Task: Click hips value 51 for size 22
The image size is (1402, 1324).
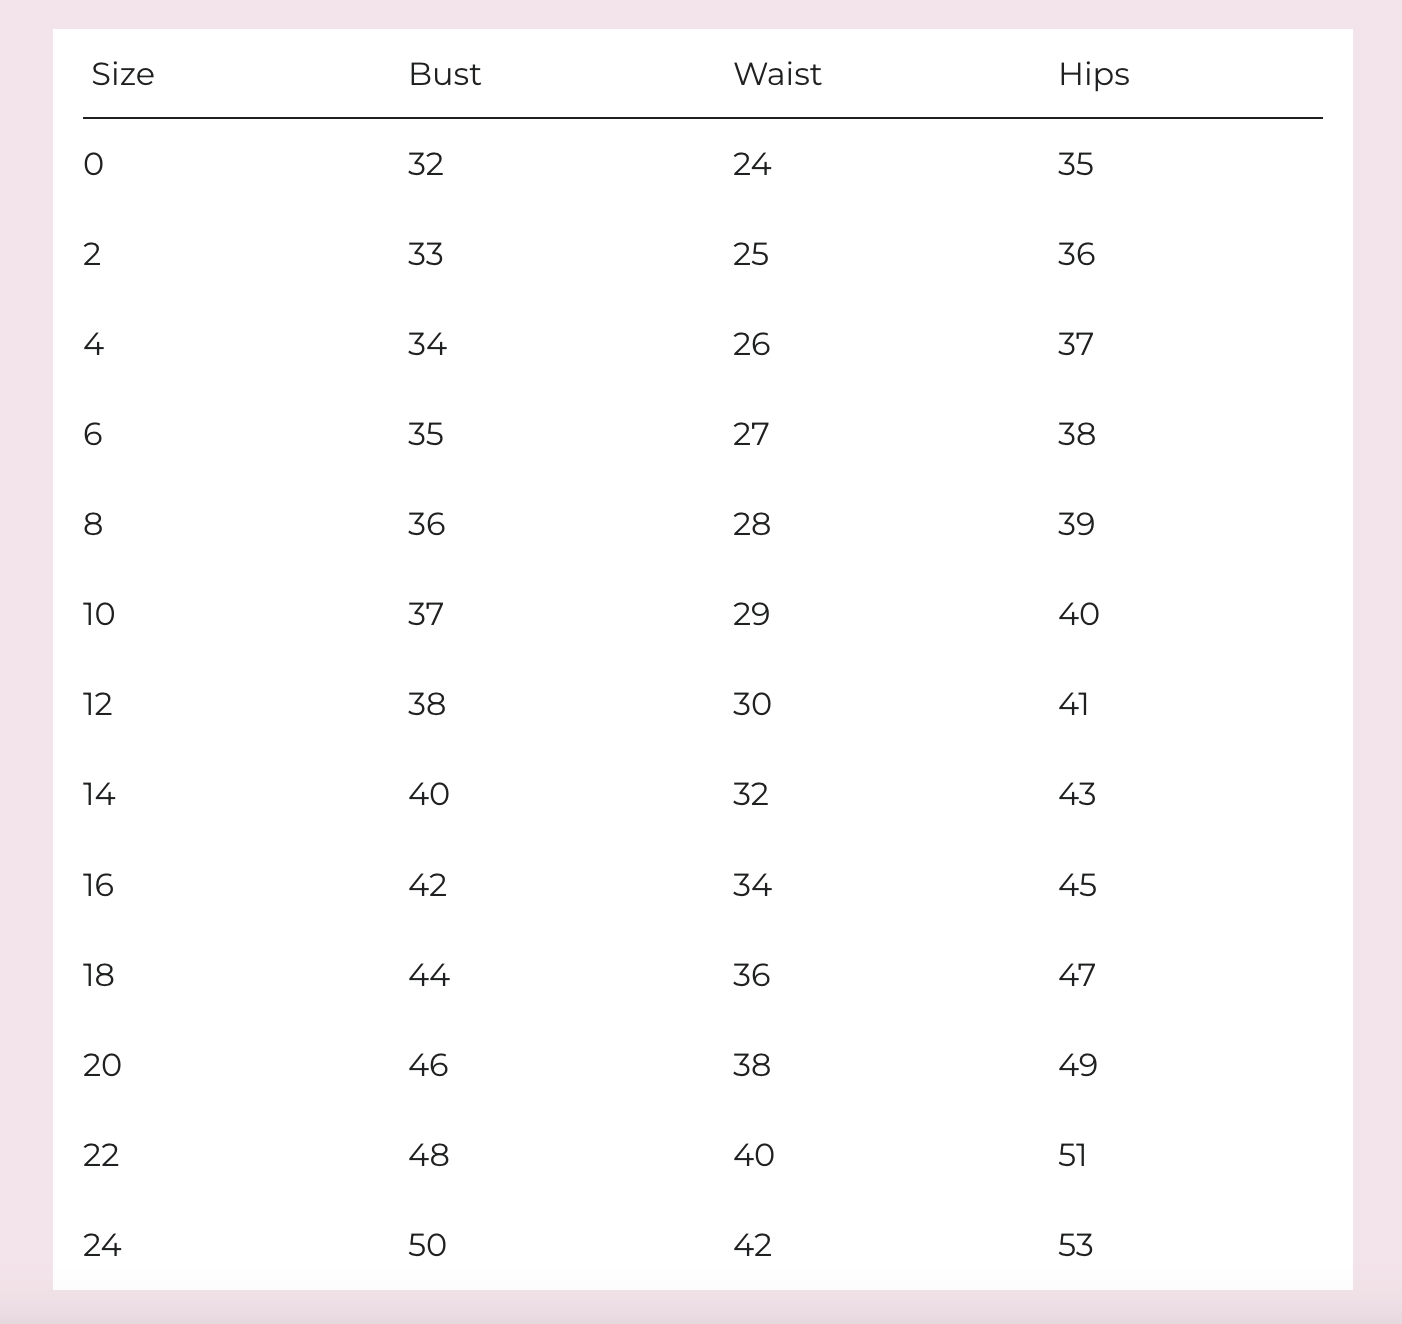Action: [1072, 1155]
